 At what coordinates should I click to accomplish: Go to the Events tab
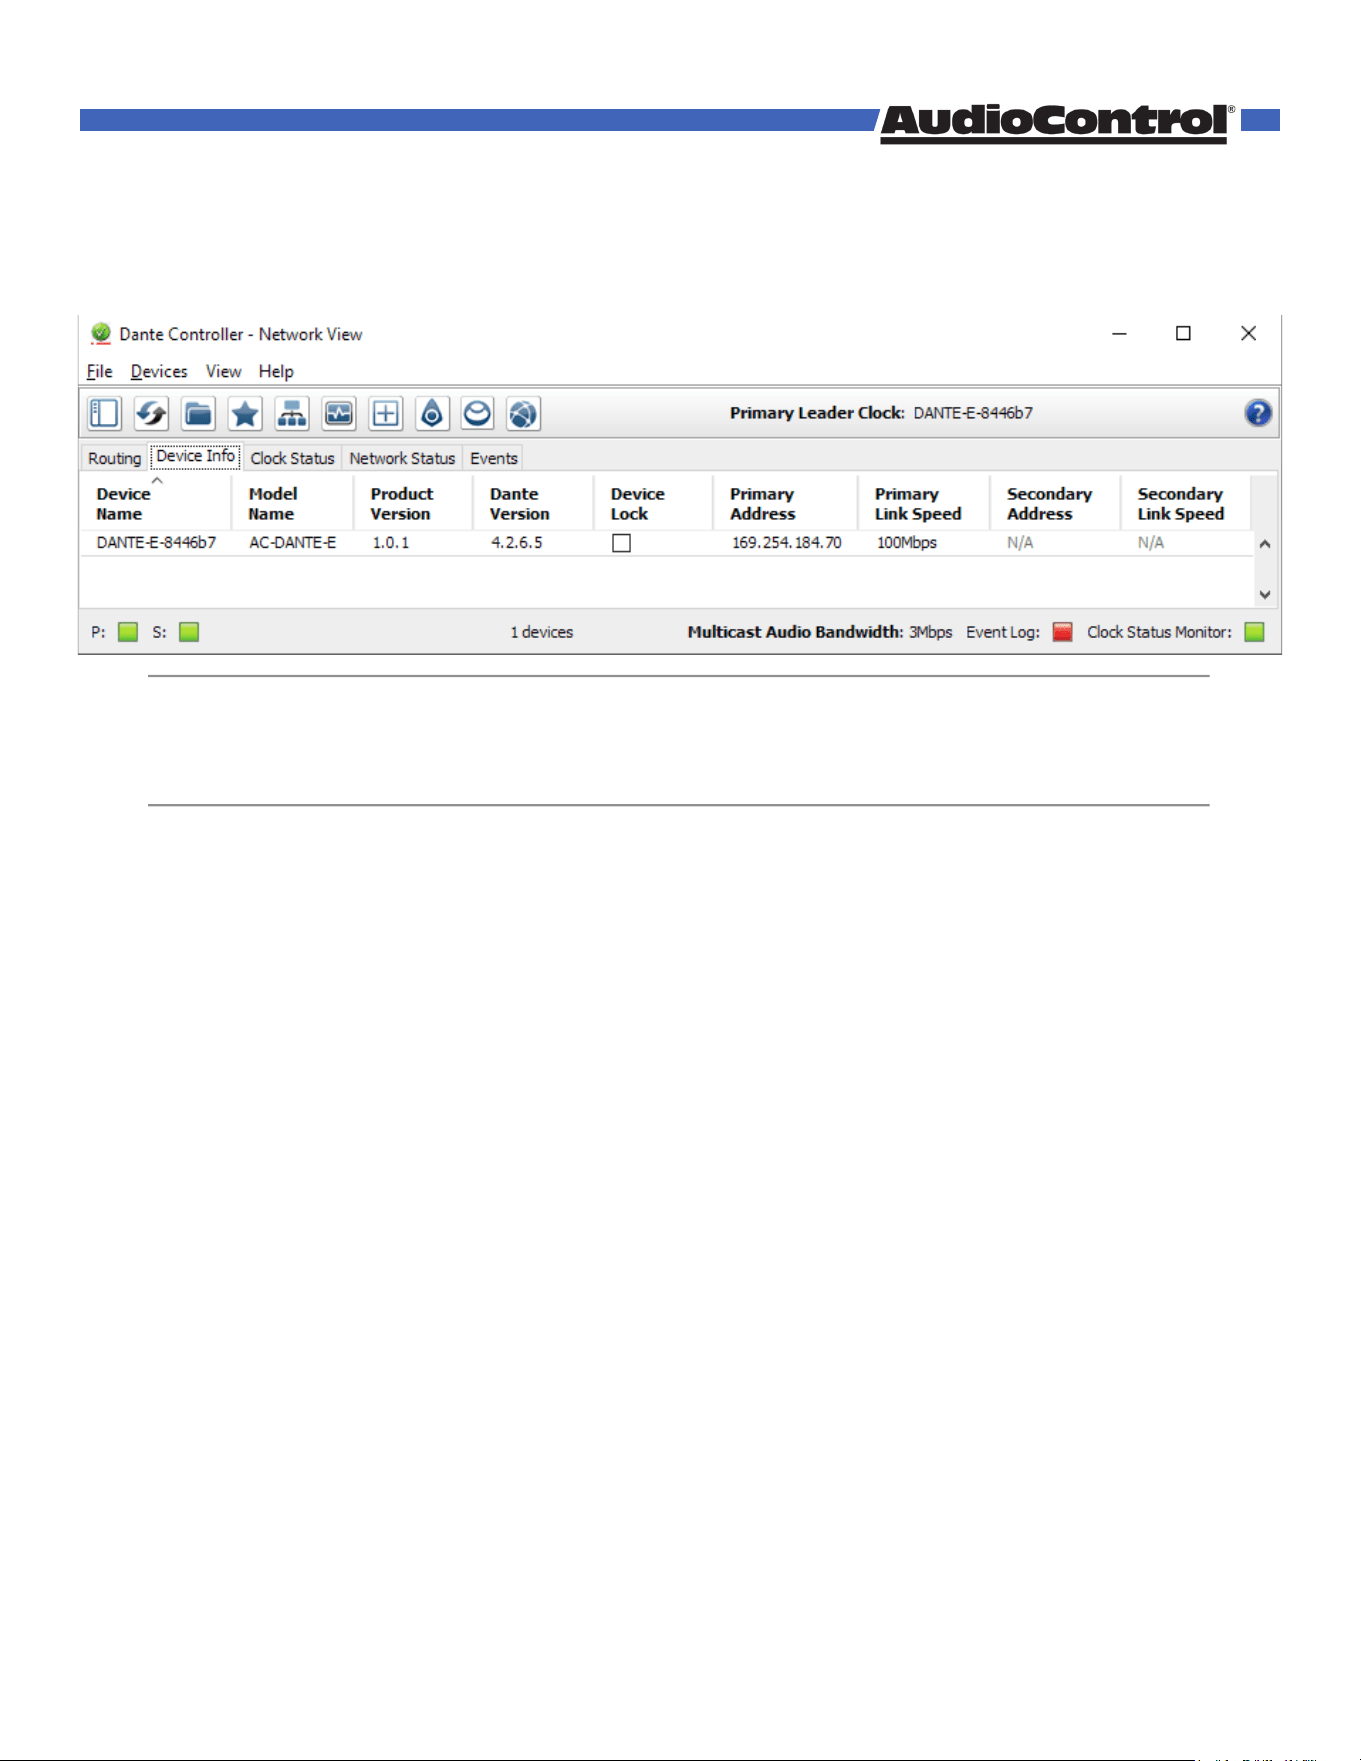pos(494,458)
